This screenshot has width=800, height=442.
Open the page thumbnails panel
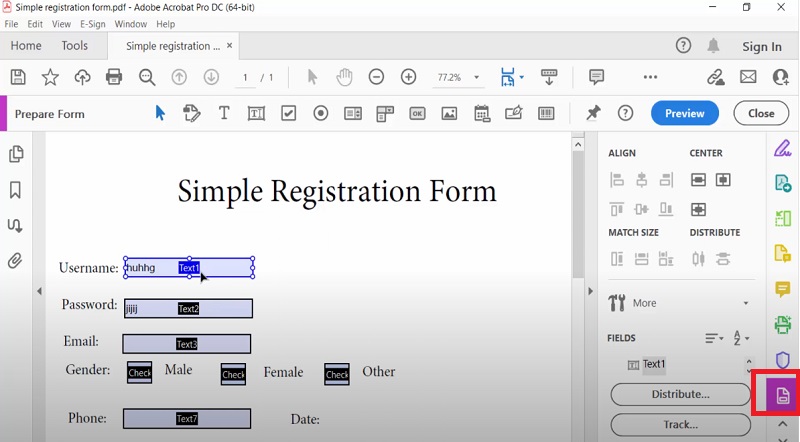point(16,154)
